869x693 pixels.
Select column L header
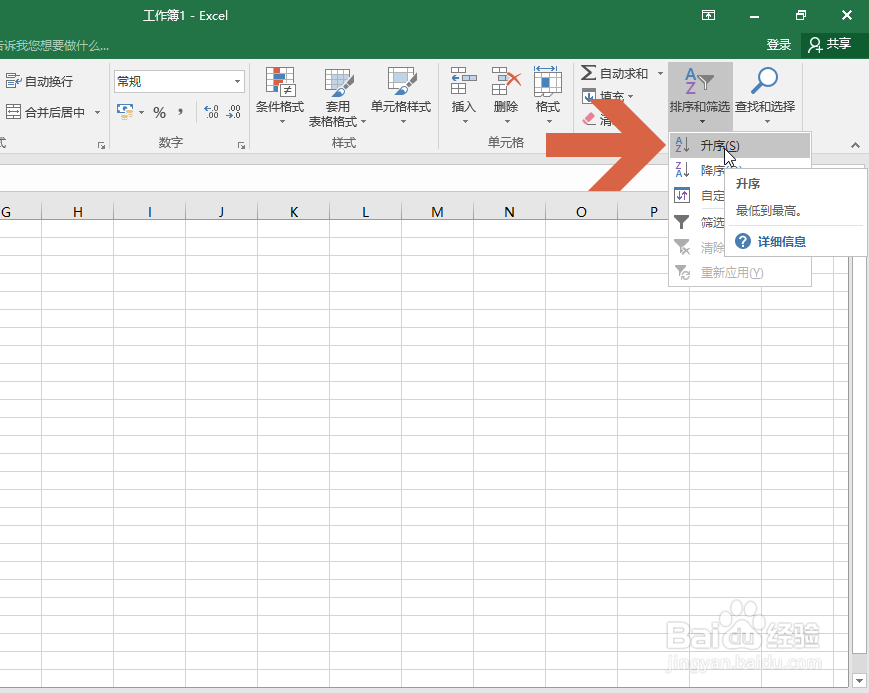click(x=366, y=212)
